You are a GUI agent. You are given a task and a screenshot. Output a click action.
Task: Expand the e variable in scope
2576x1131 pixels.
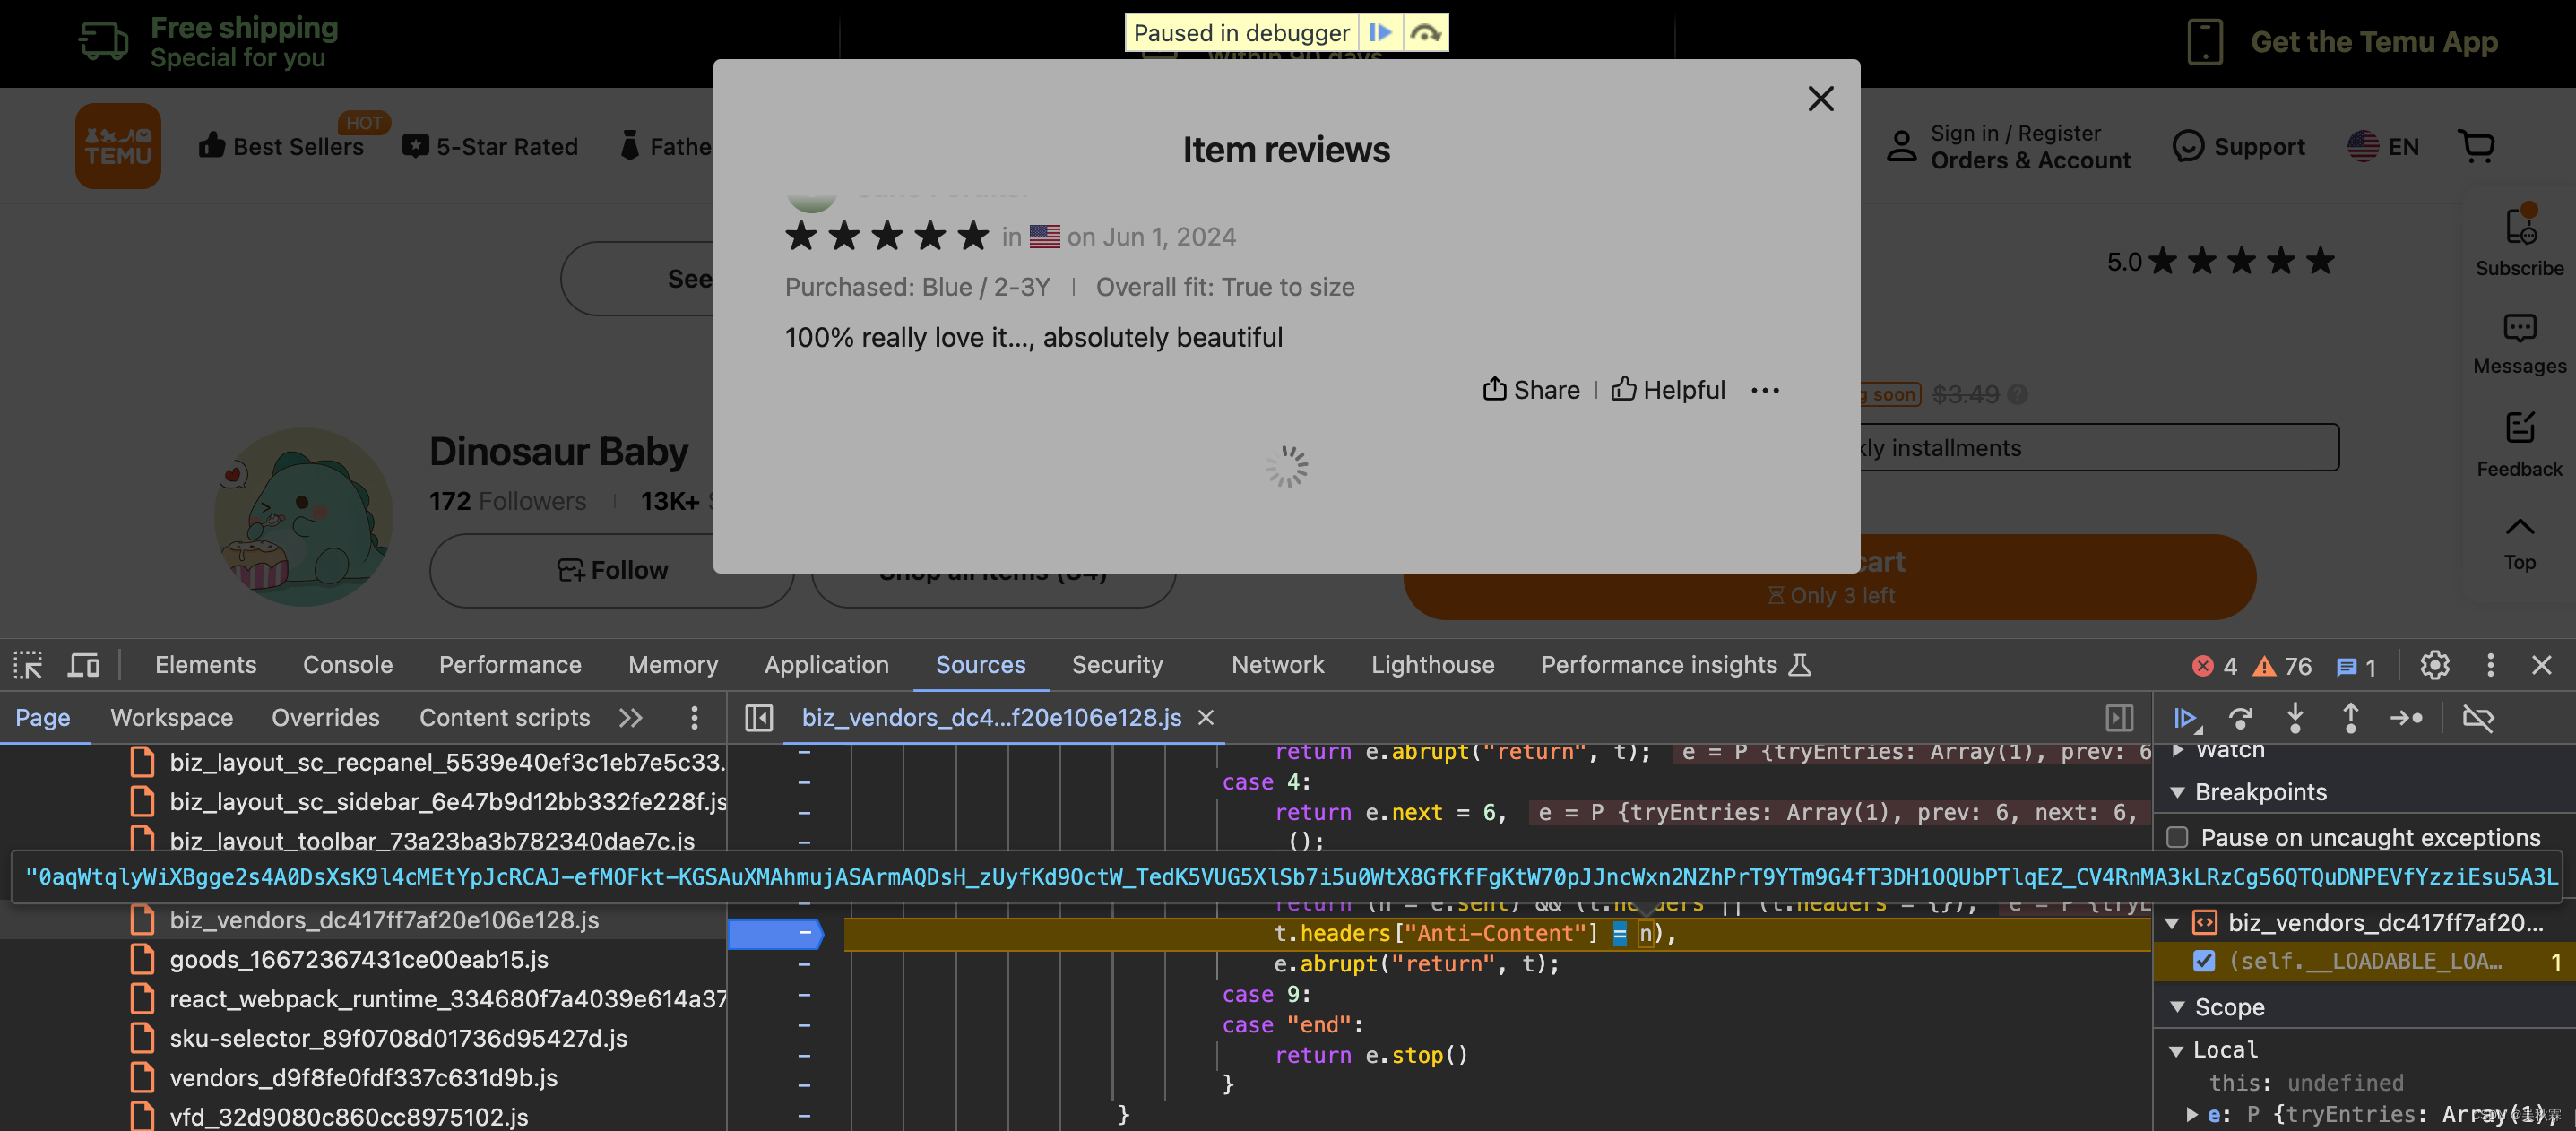click(x=2192, y=1114)
